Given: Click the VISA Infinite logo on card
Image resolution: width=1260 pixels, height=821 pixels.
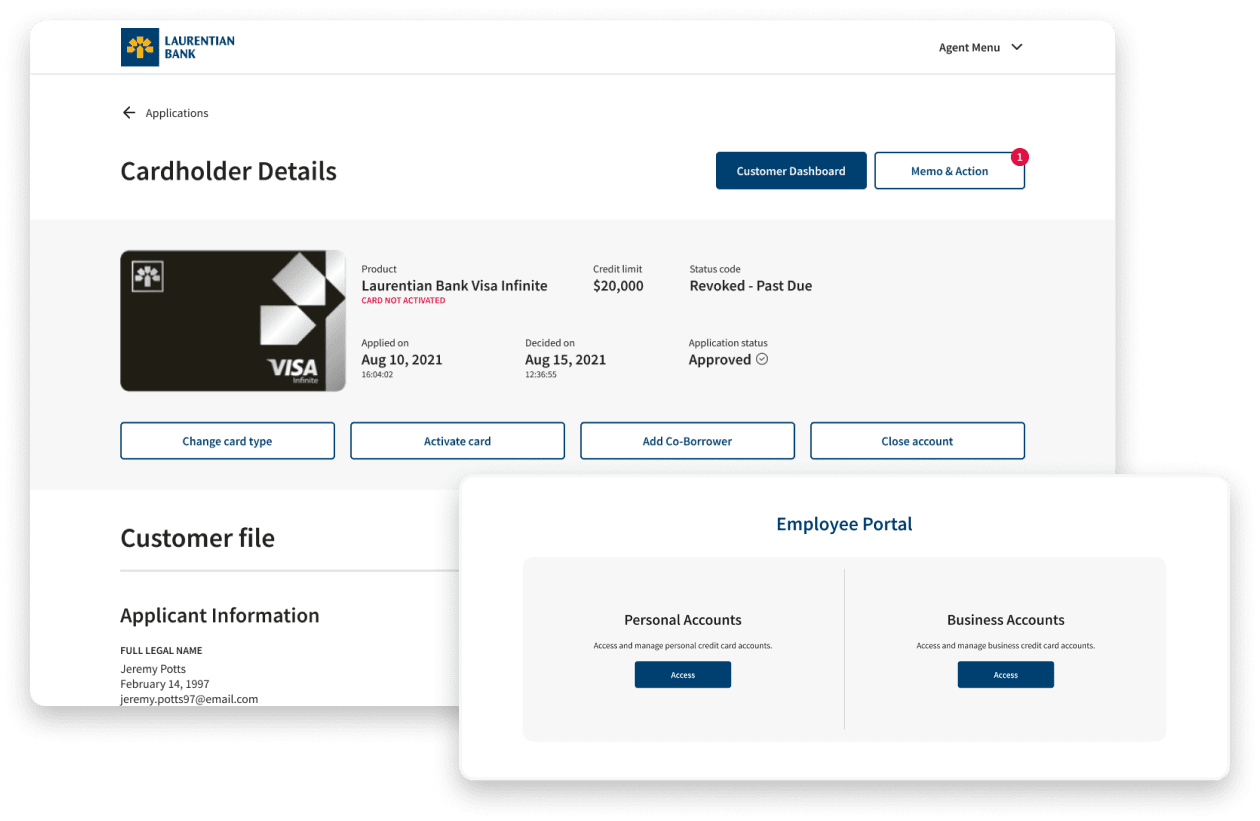Looking at the screenshot, I should (293, 370).
